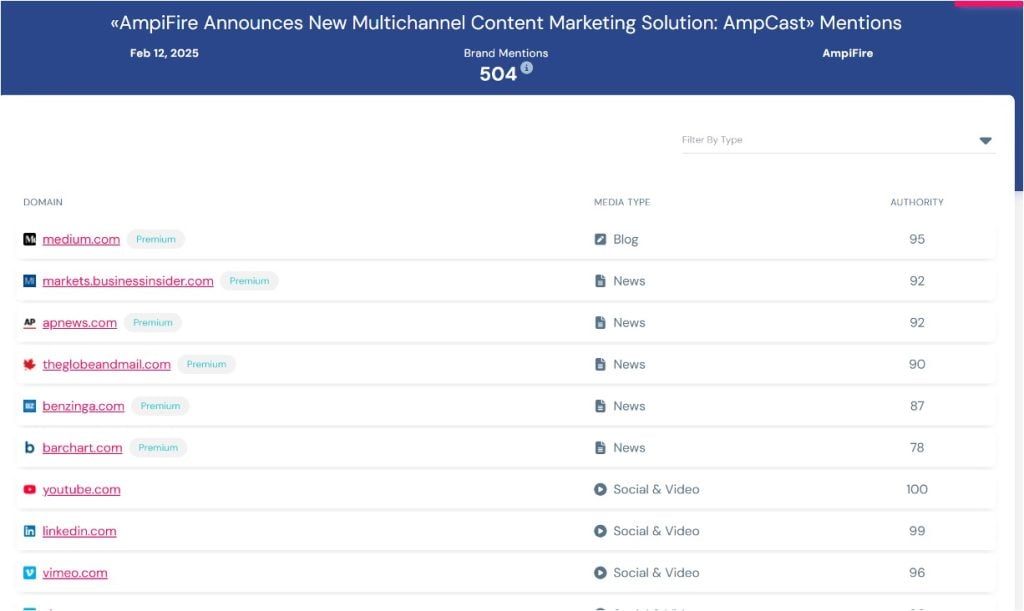Viewport: 1024px width, 611px height.
Task: Click the Filter By Type dropdown arrow
Action: tap(985, 140)
